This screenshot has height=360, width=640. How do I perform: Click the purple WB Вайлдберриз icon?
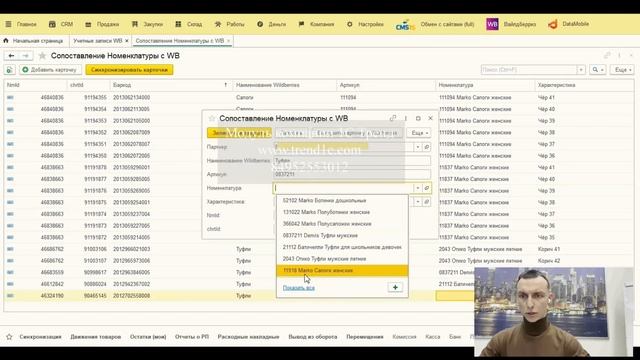click(x=492, y=24)
